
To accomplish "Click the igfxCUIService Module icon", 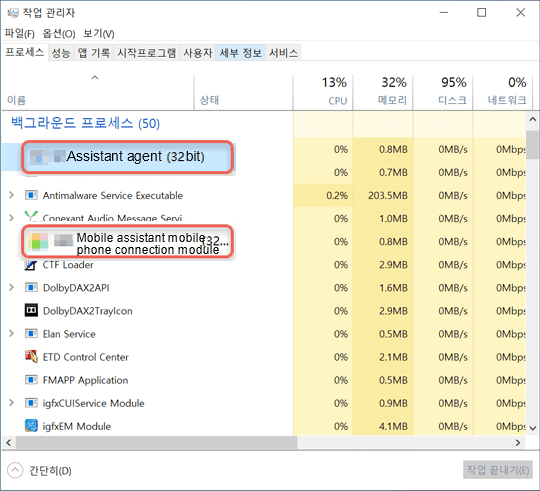I will (x=31, y=403).
